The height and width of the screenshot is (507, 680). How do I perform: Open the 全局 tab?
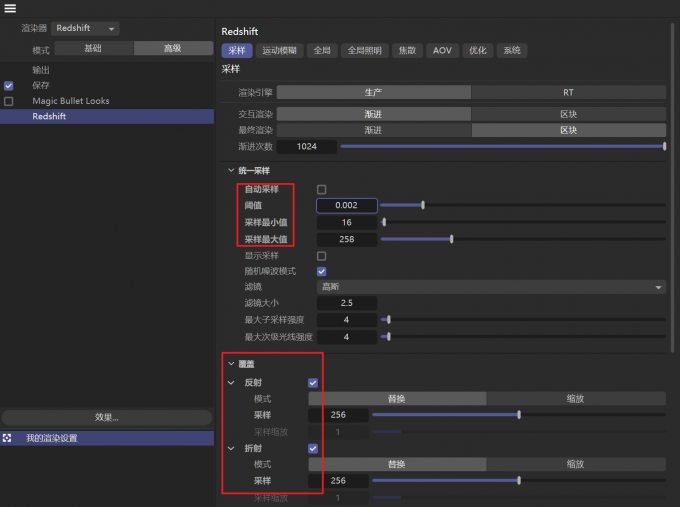pos(322,50)
